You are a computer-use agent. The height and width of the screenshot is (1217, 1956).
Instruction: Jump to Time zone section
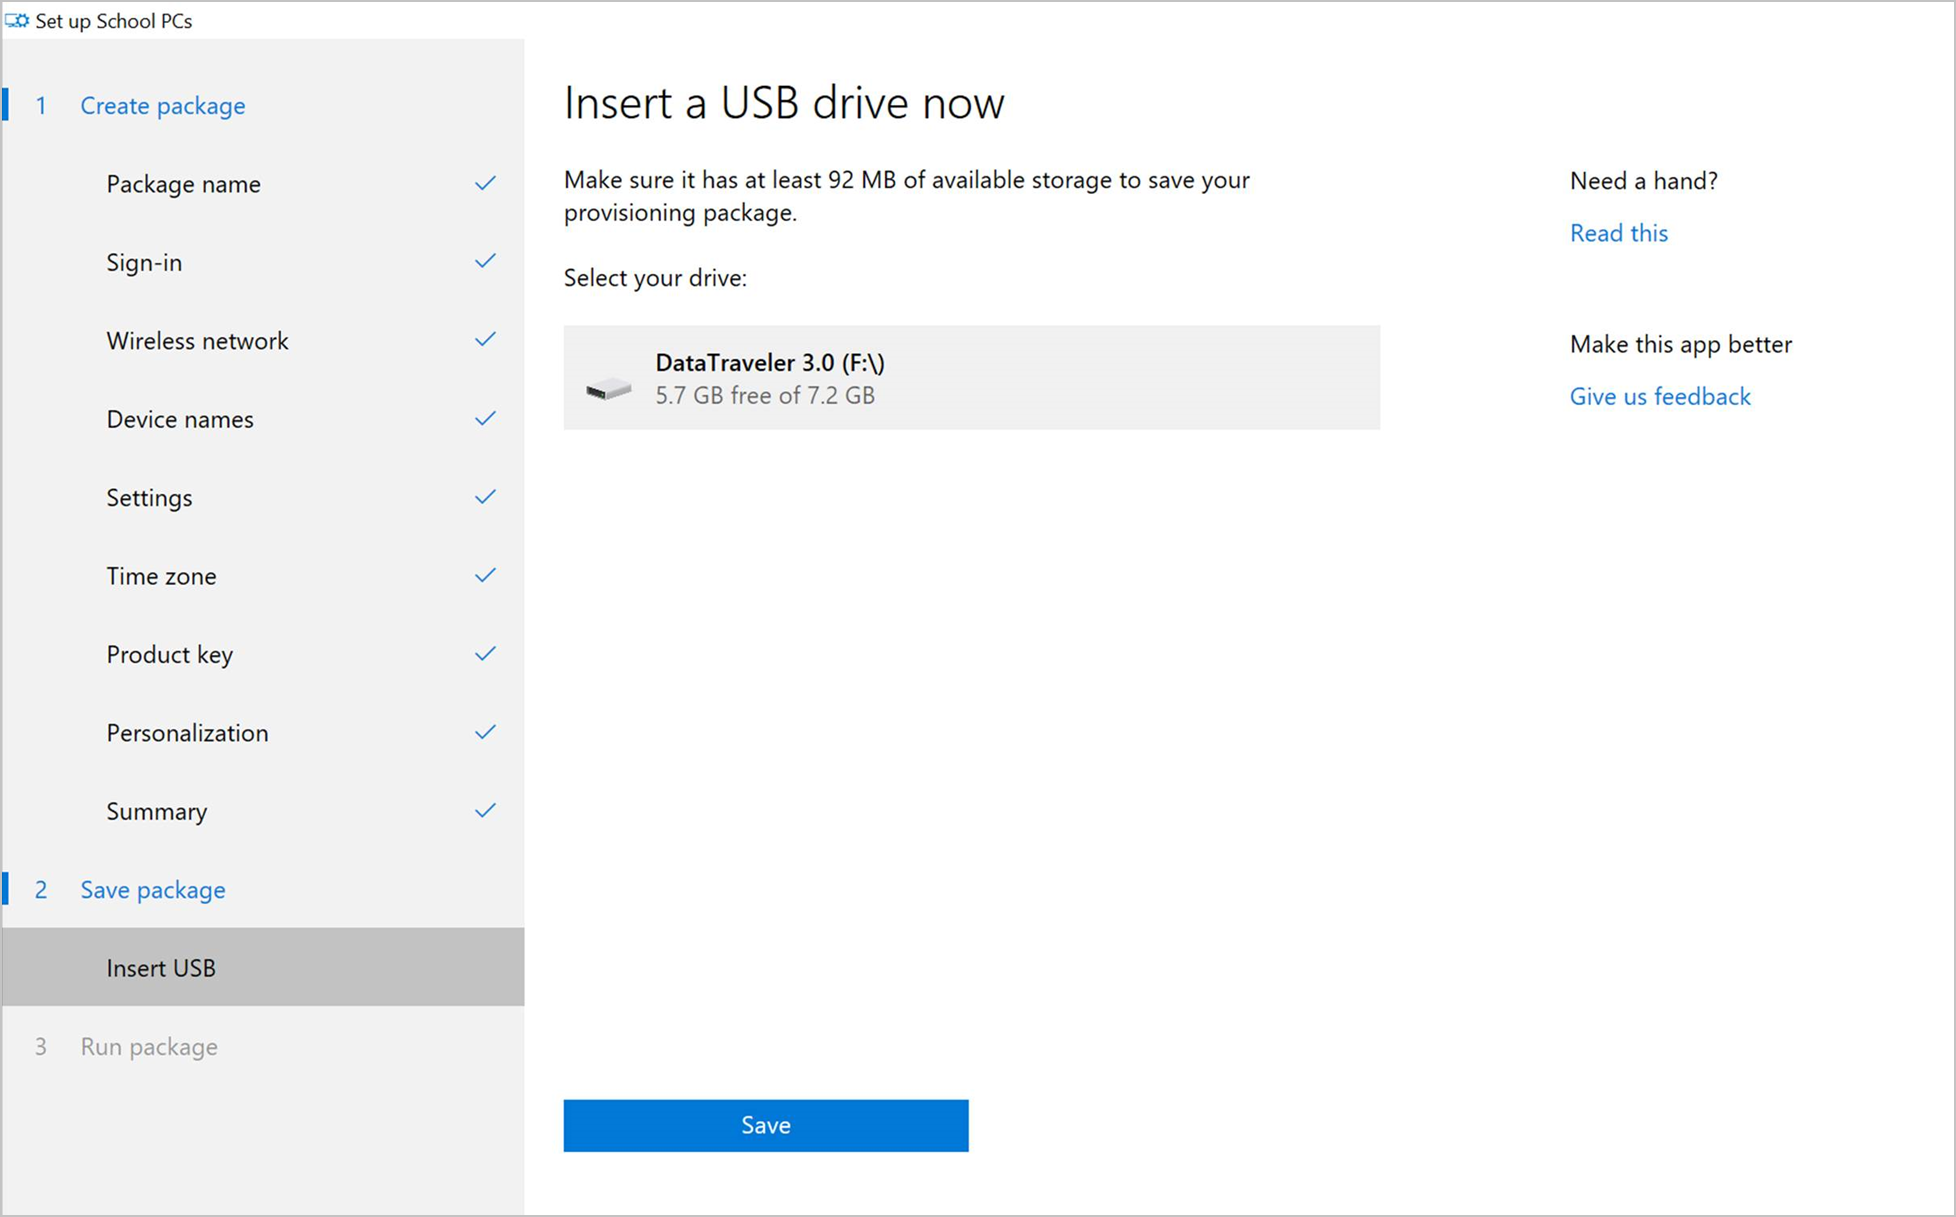tap(161, 576)
